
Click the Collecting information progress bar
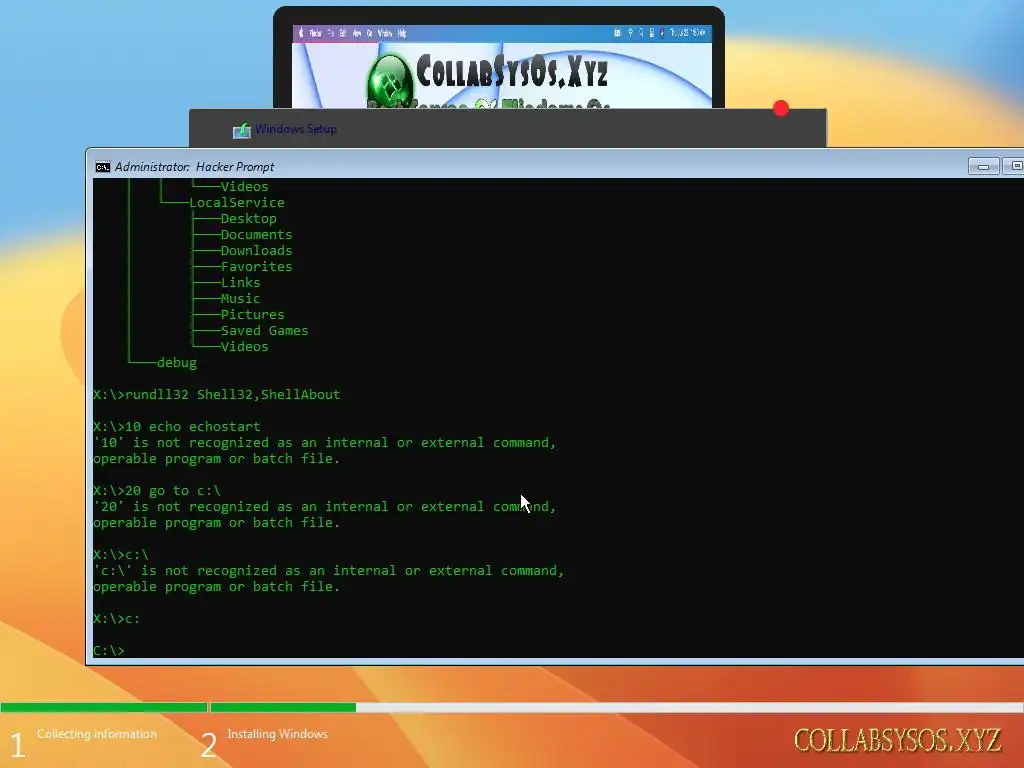(x=103, y=707)
